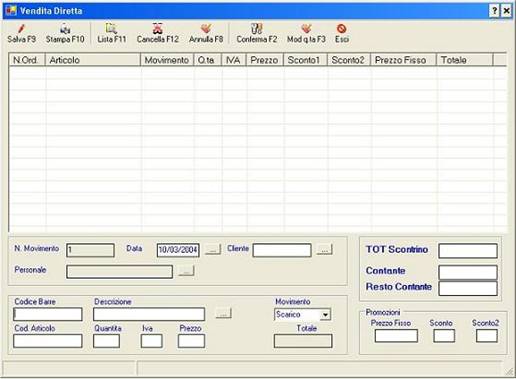Close the Vendita Diretta window

[x=506, y=11]
